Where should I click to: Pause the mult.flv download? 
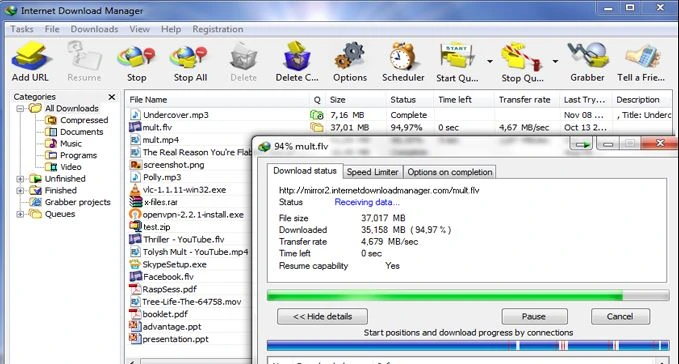(x=534, y=316)
